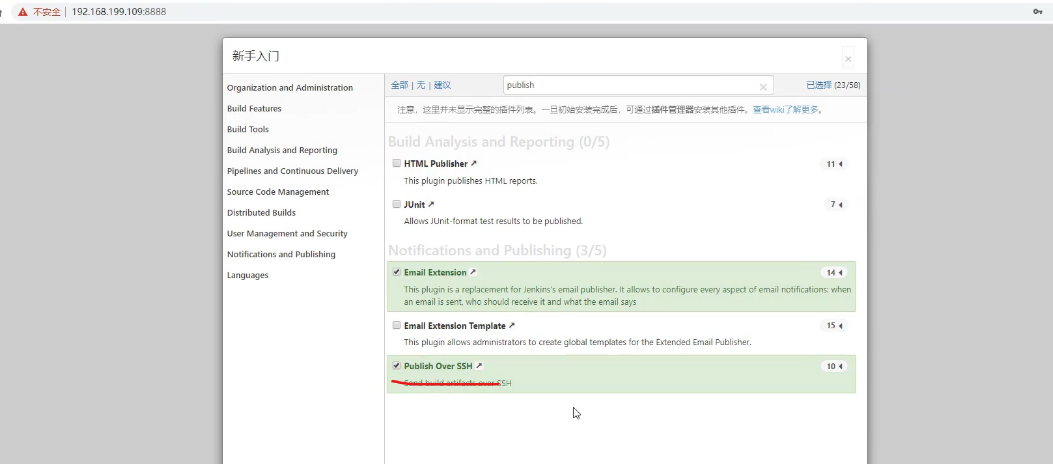The image size is (1053, 464).
Task: Select Build Tools category in sidebar
Action: (248, 129)
